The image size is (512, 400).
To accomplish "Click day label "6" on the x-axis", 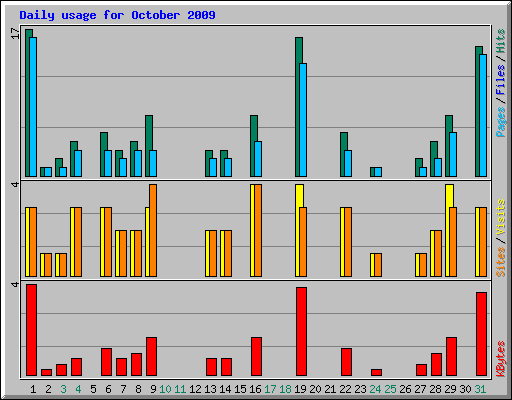I will (108, 389).
